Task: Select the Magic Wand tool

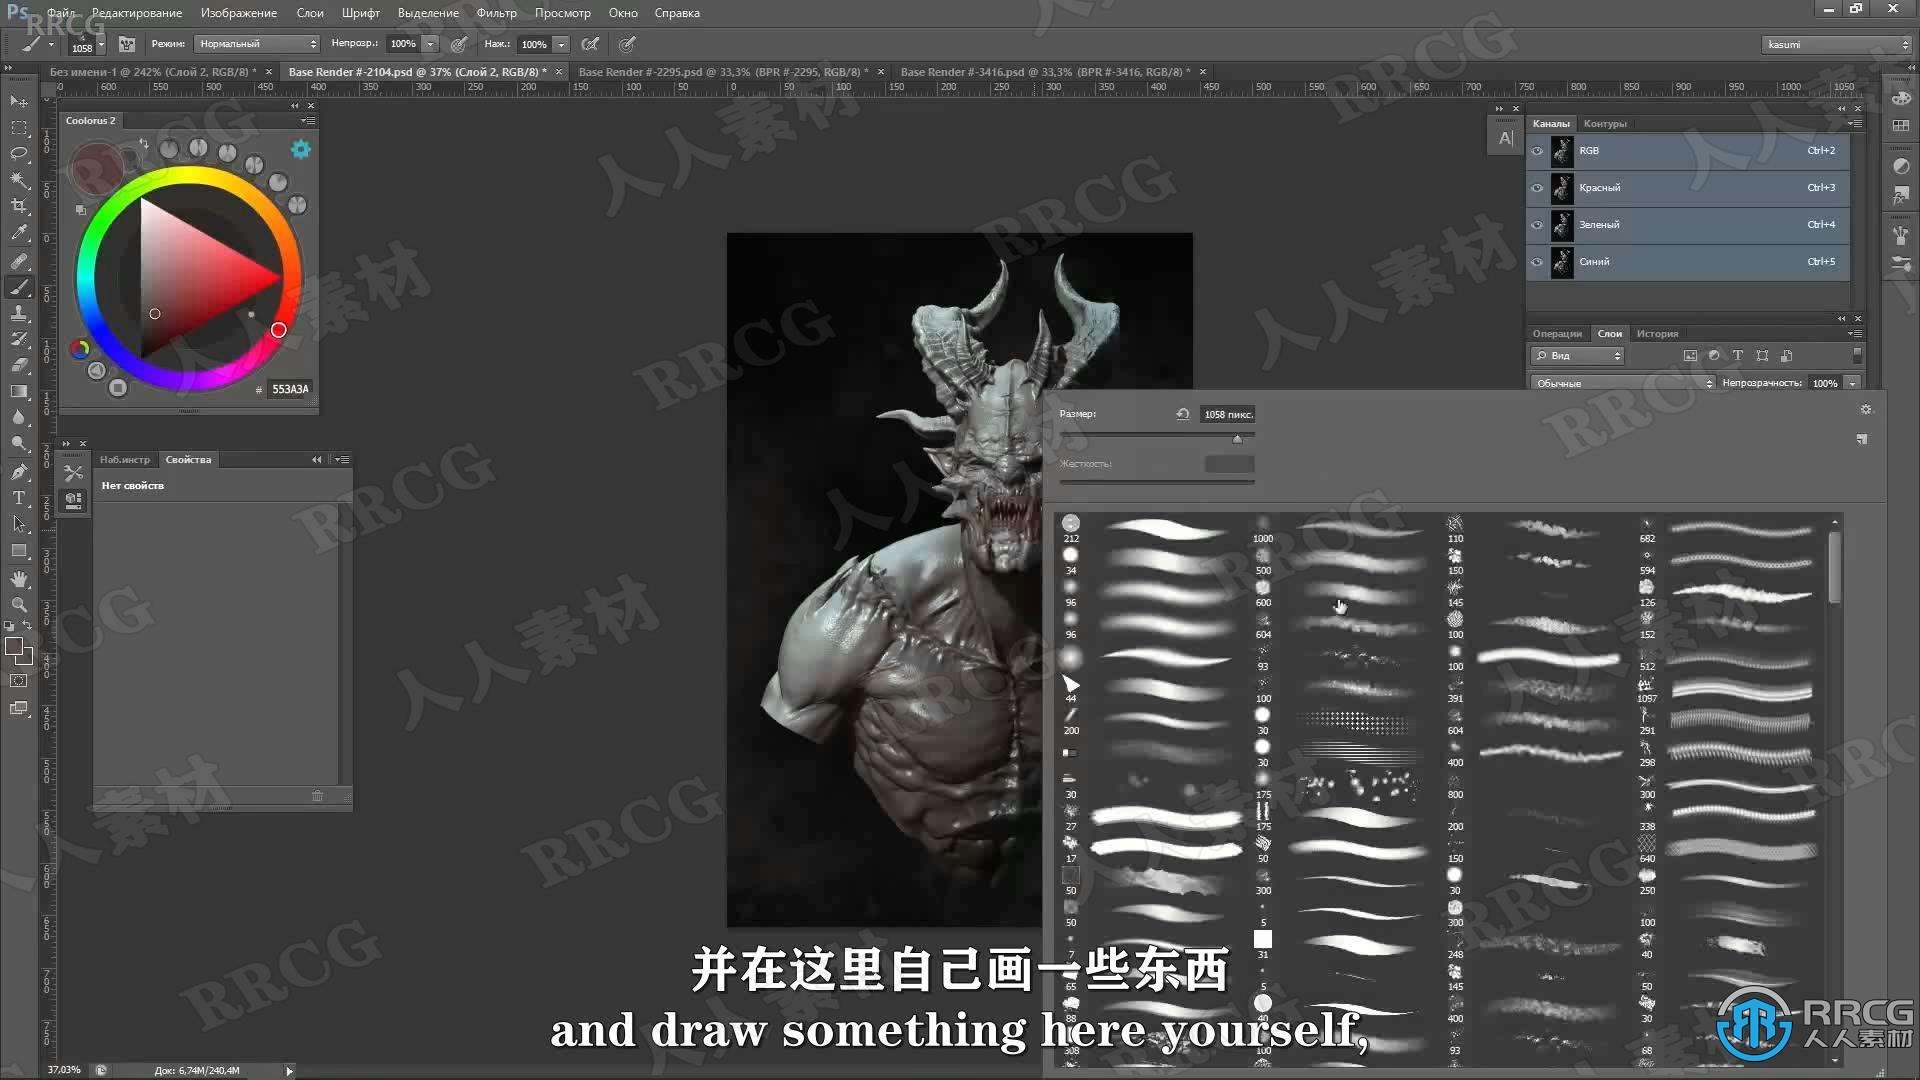Action: (x=19, y=179)
